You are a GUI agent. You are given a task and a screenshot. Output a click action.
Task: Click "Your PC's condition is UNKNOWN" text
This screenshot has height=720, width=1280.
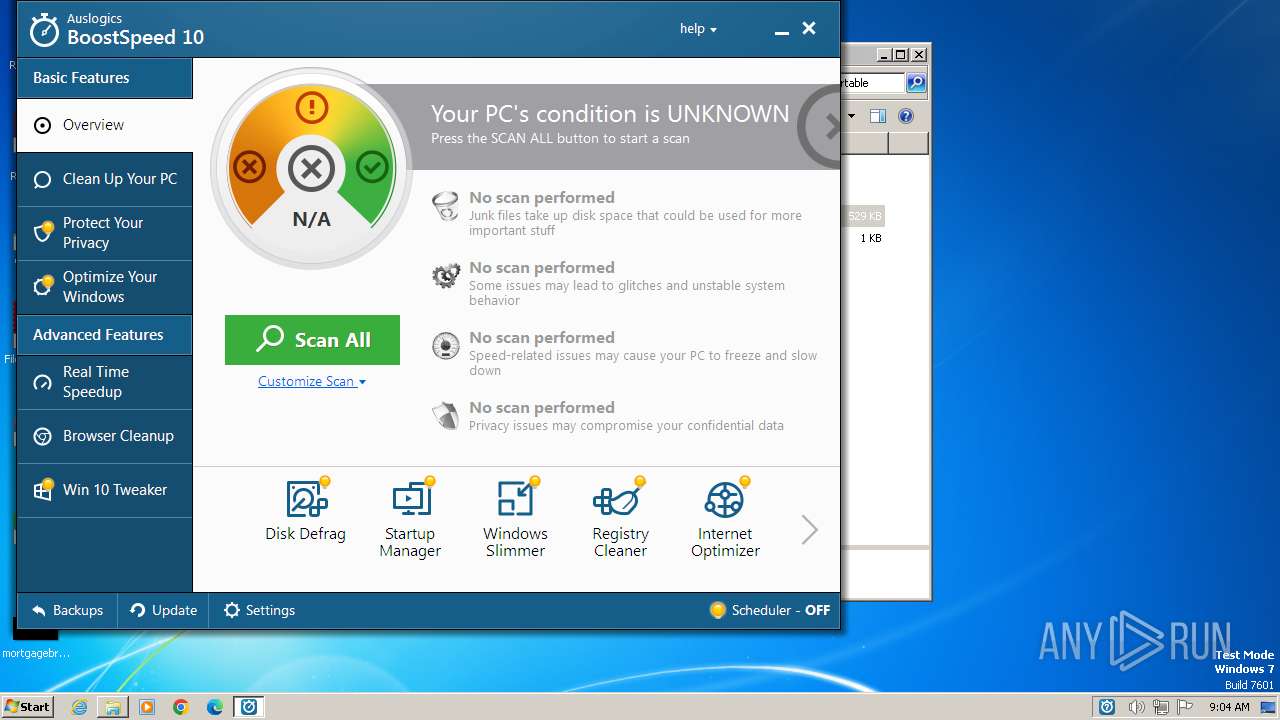(x=610, y=114)
